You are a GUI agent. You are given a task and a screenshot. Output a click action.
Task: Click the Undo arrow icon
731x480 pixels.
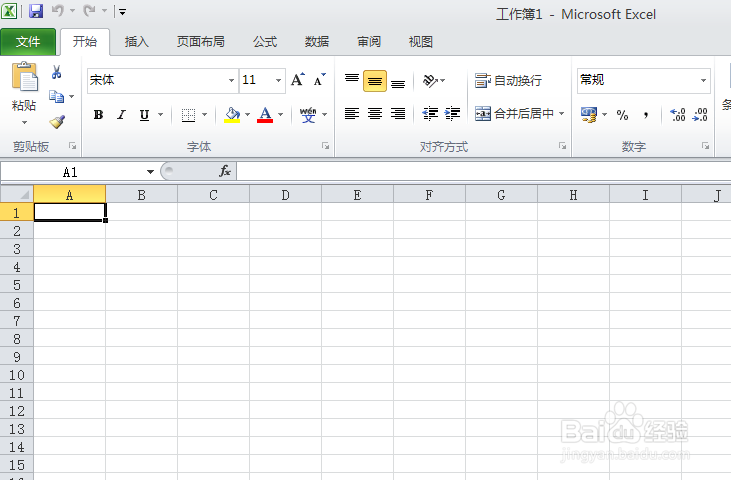(58, 10)
